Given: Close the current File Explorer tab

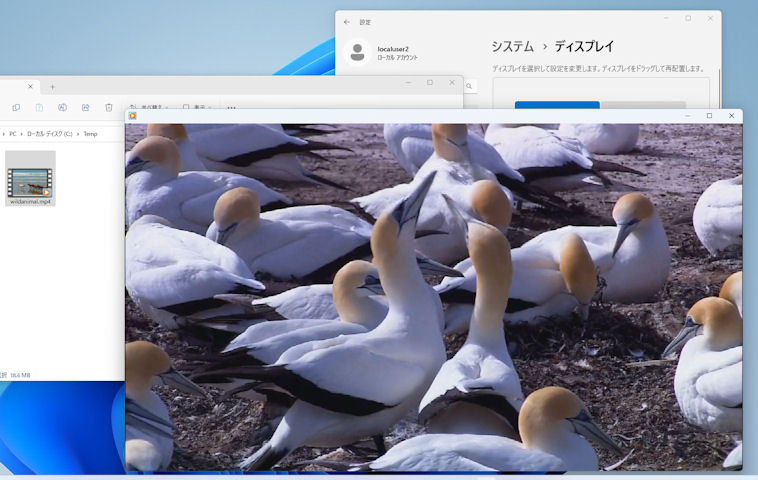Looking at the screenshot, I should click(30, 86).
